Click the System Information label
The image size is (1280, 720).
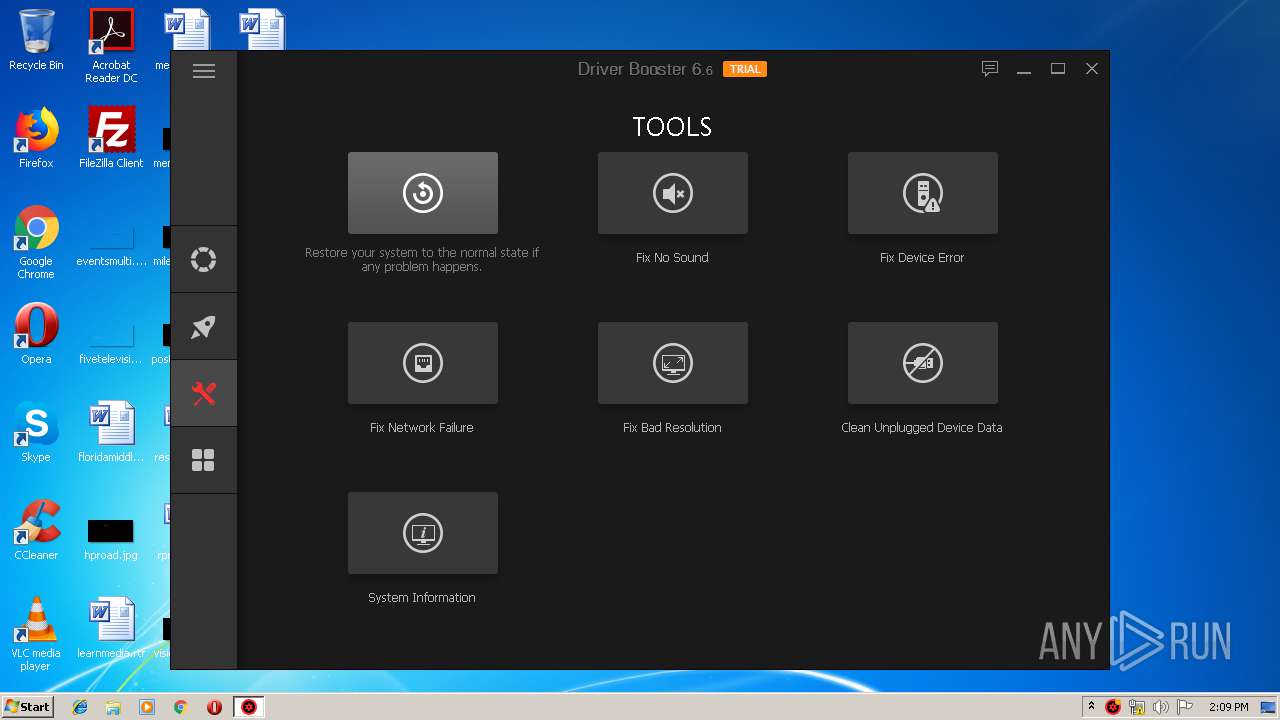422,598
